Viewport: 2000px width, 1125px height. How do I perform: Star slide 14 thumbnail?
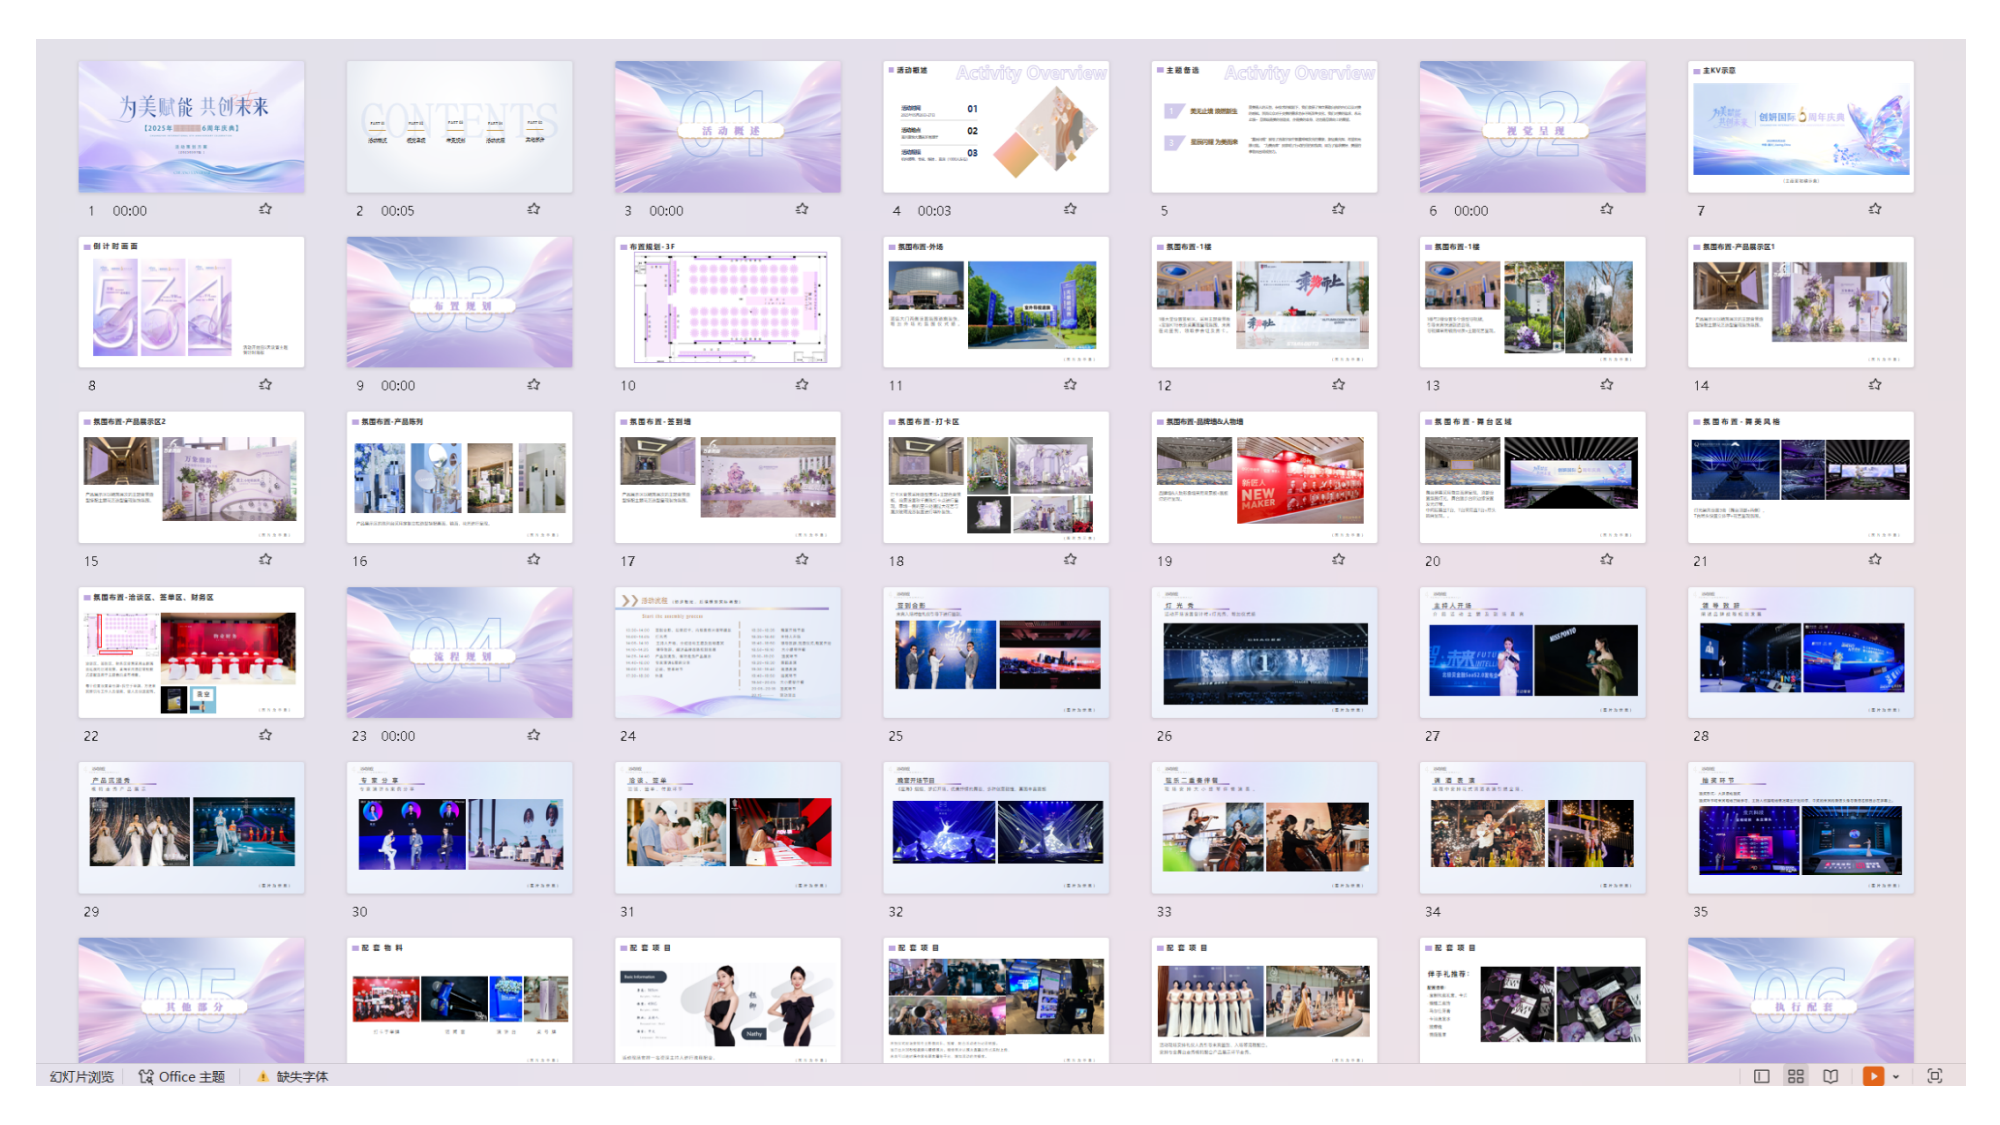pyautogui.click(x=1875, y=384)
